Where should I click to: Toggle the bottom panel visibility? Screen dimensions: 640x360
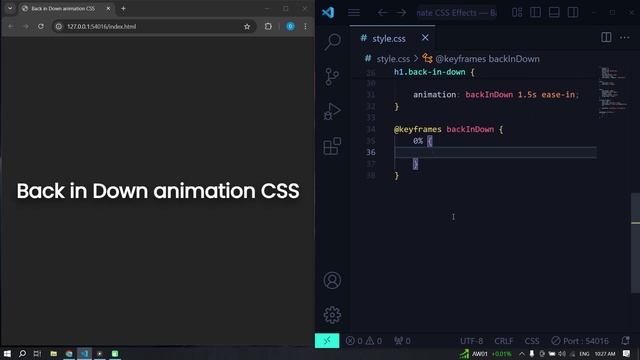[554, 13]
